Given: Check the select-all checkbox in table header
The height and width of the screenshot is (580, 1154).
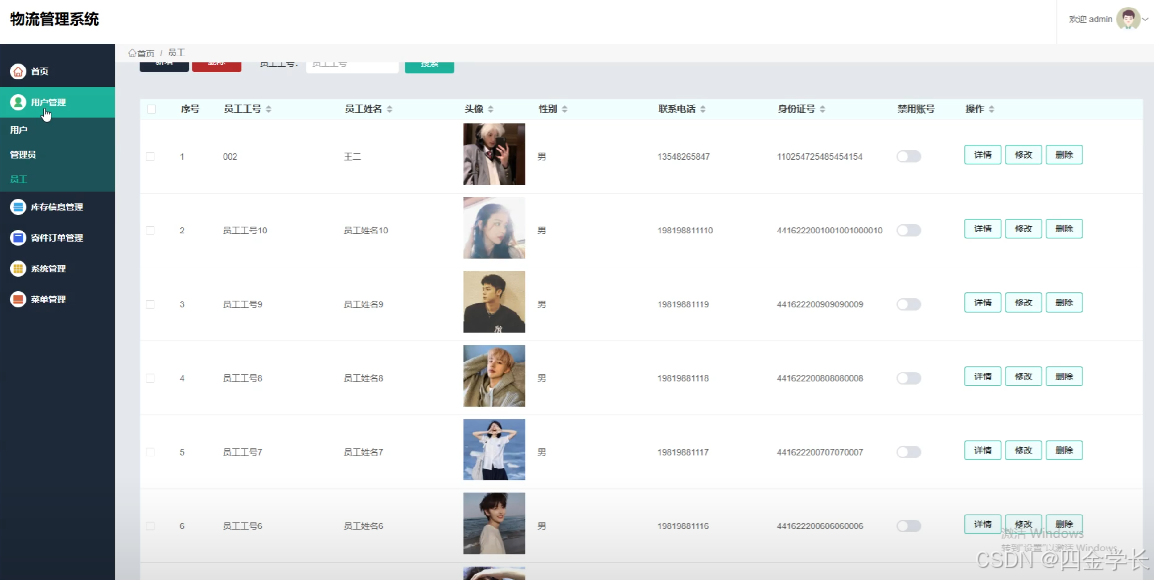Looking at the screenshot, I should click(151, 109).
